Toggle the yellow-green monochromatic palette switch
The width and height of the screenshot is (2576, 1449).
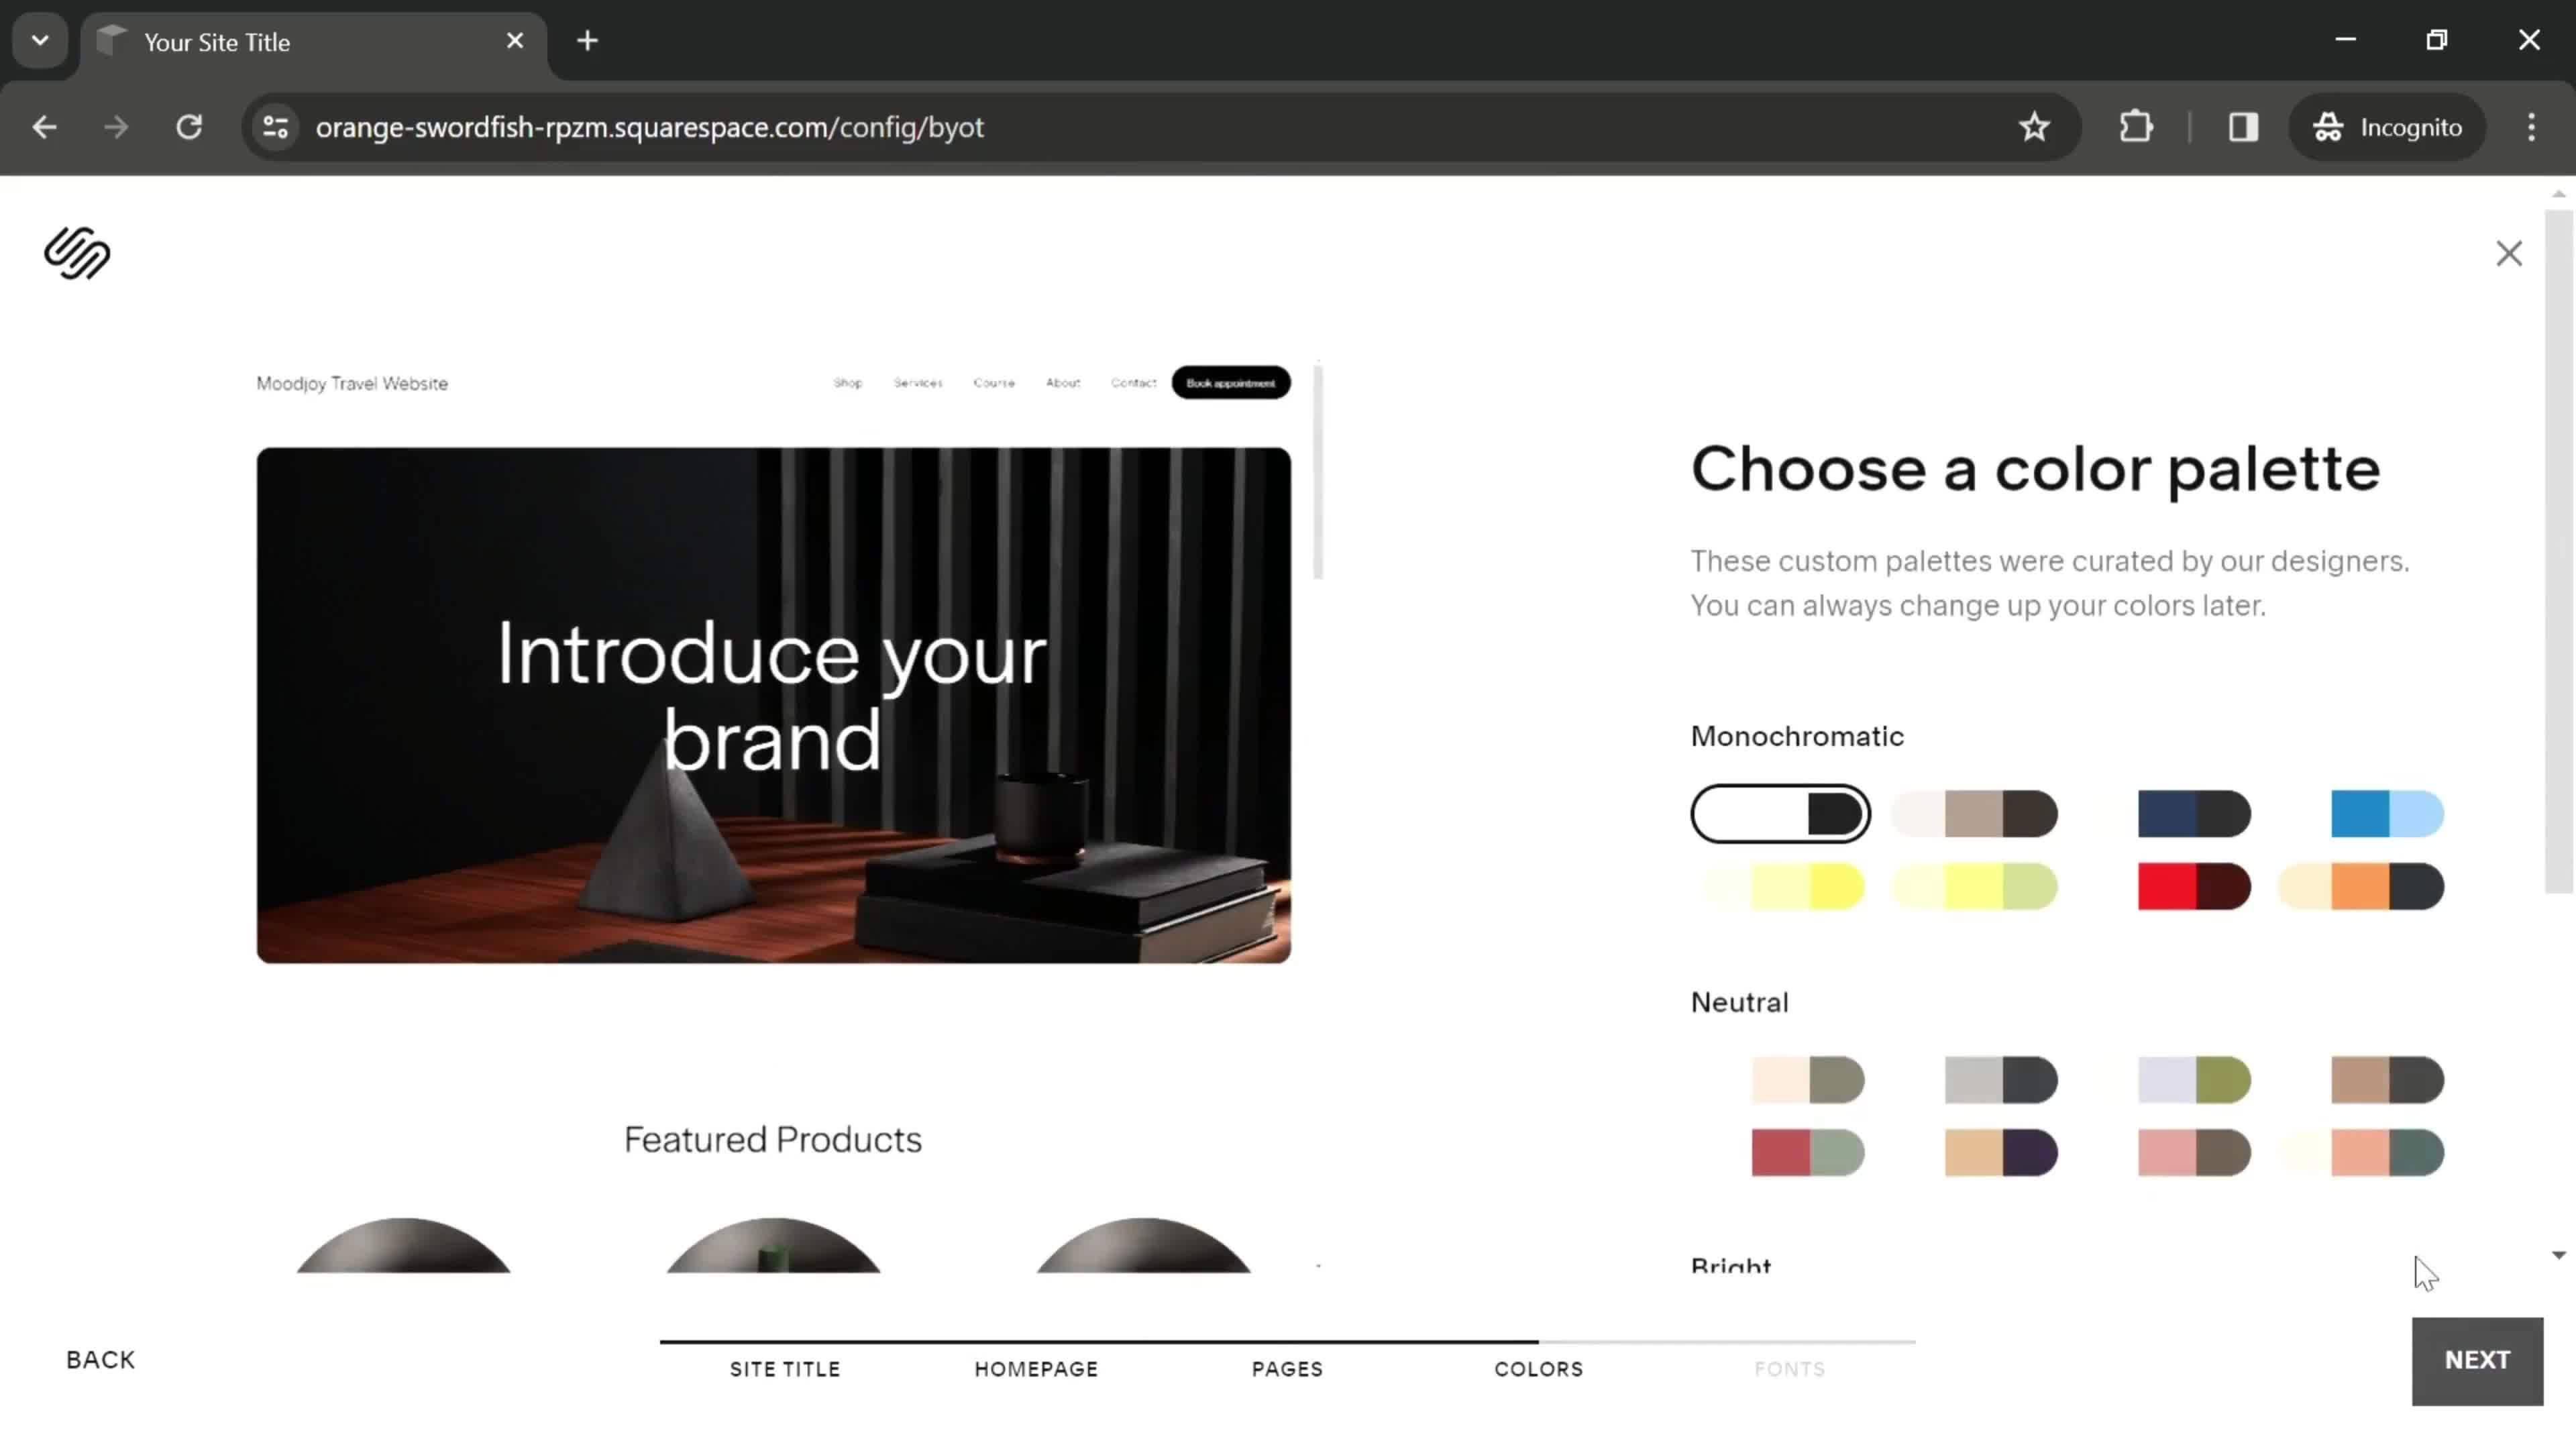tap(1973, 886)
